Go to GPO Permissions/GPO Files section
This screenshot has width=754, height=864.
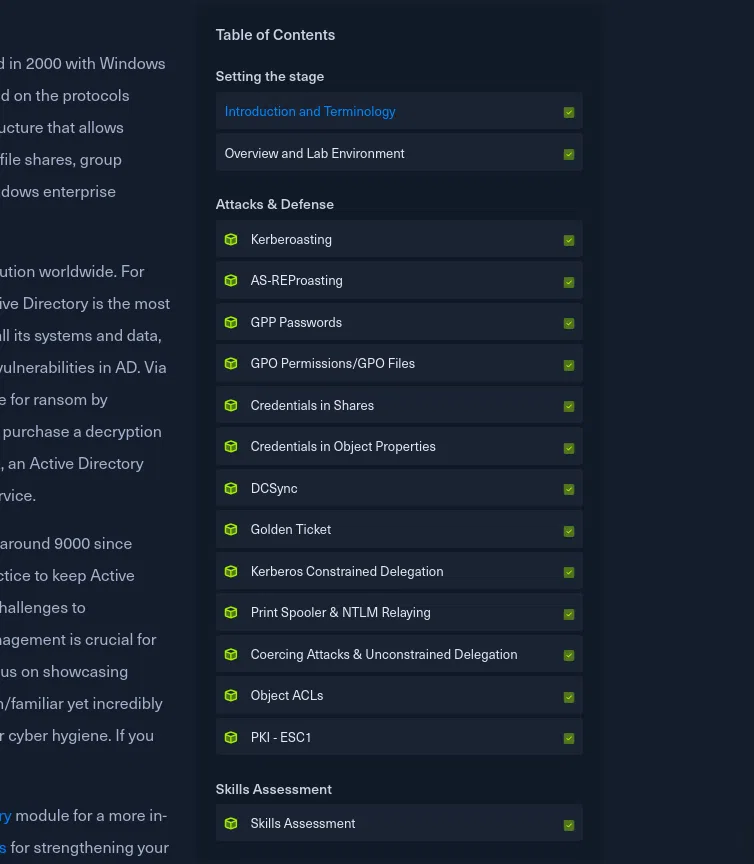(x=332, y=364)
